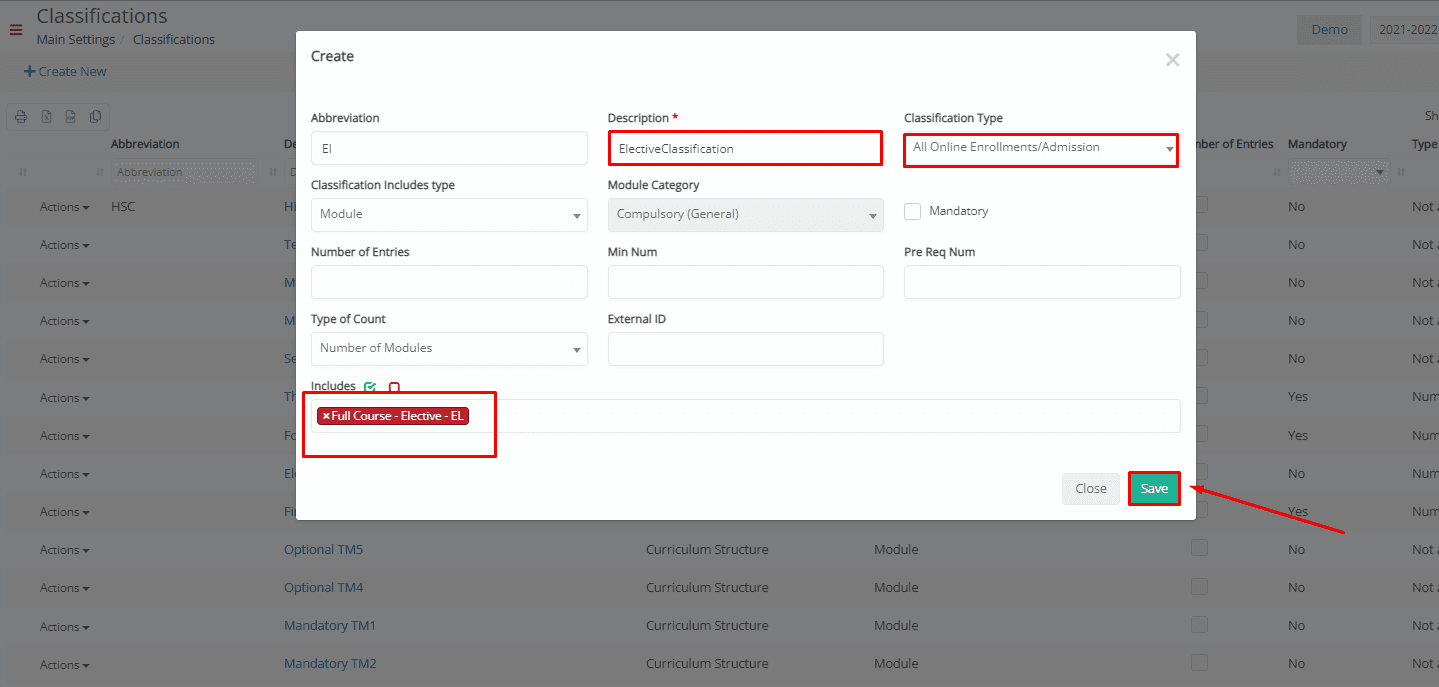Toggle the checkbox in the Mandatory TM2 row
1439x687 pixels.
click(1199, 662)
